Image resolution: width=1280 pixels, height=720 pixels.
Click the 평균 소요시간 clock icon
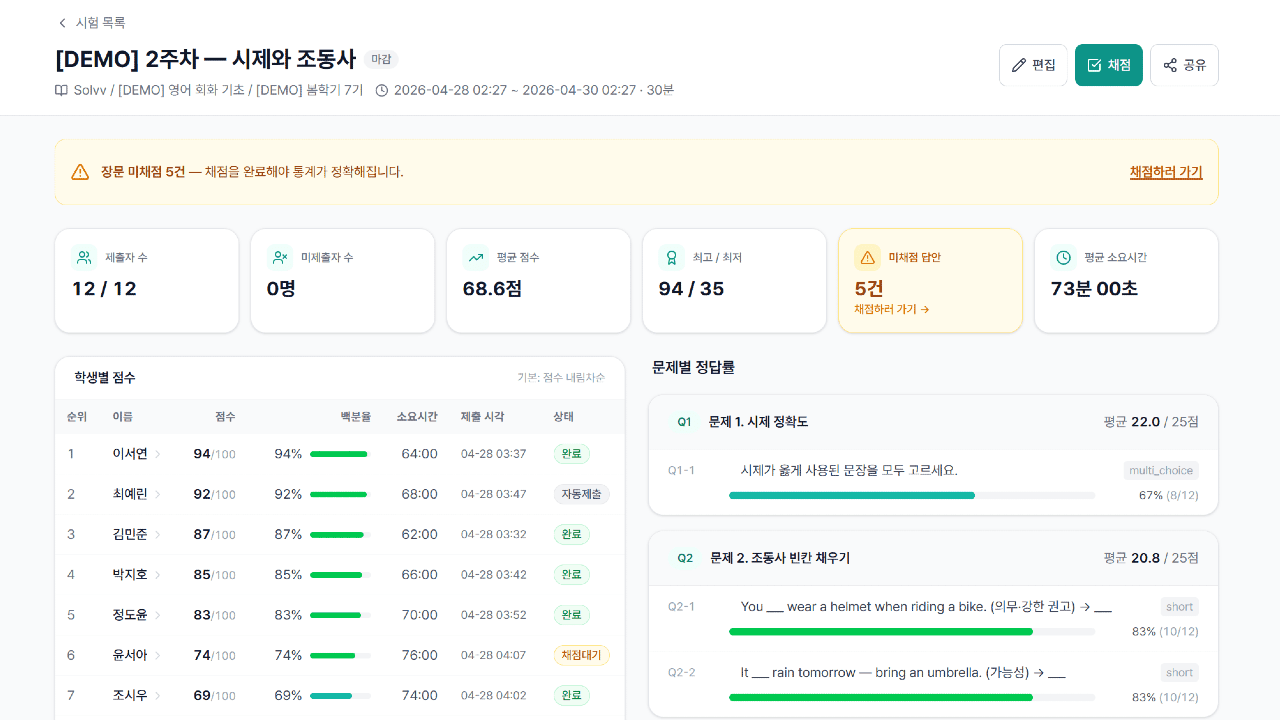click(1064, 257)
